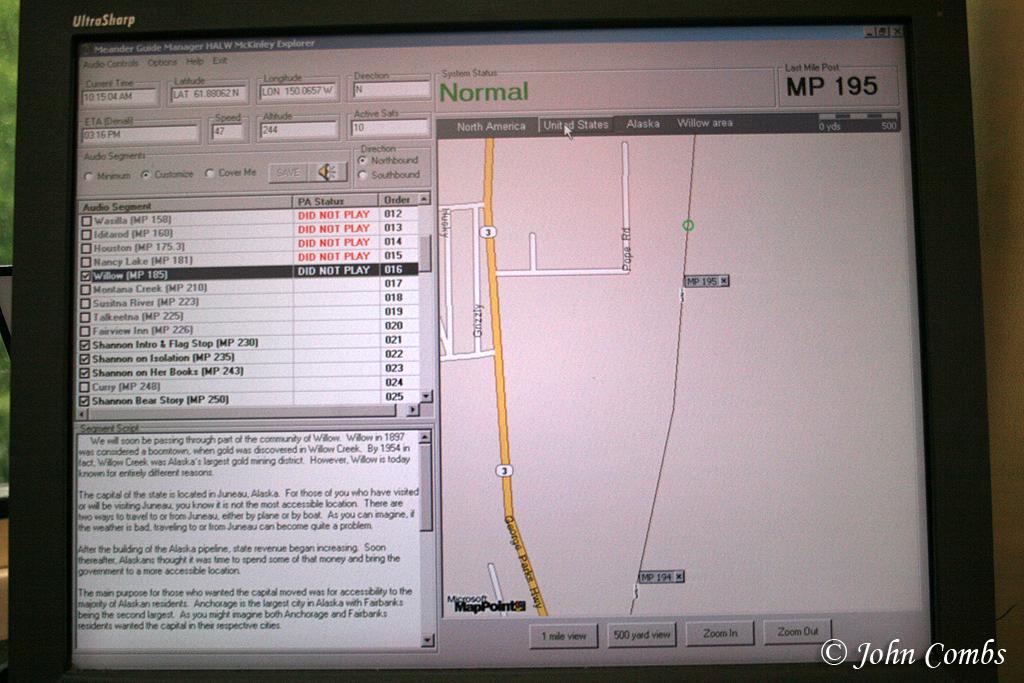The width and height of the screenshot is (1024, 683).
Task: Select Northbound direction
Action: click(362, 161)
